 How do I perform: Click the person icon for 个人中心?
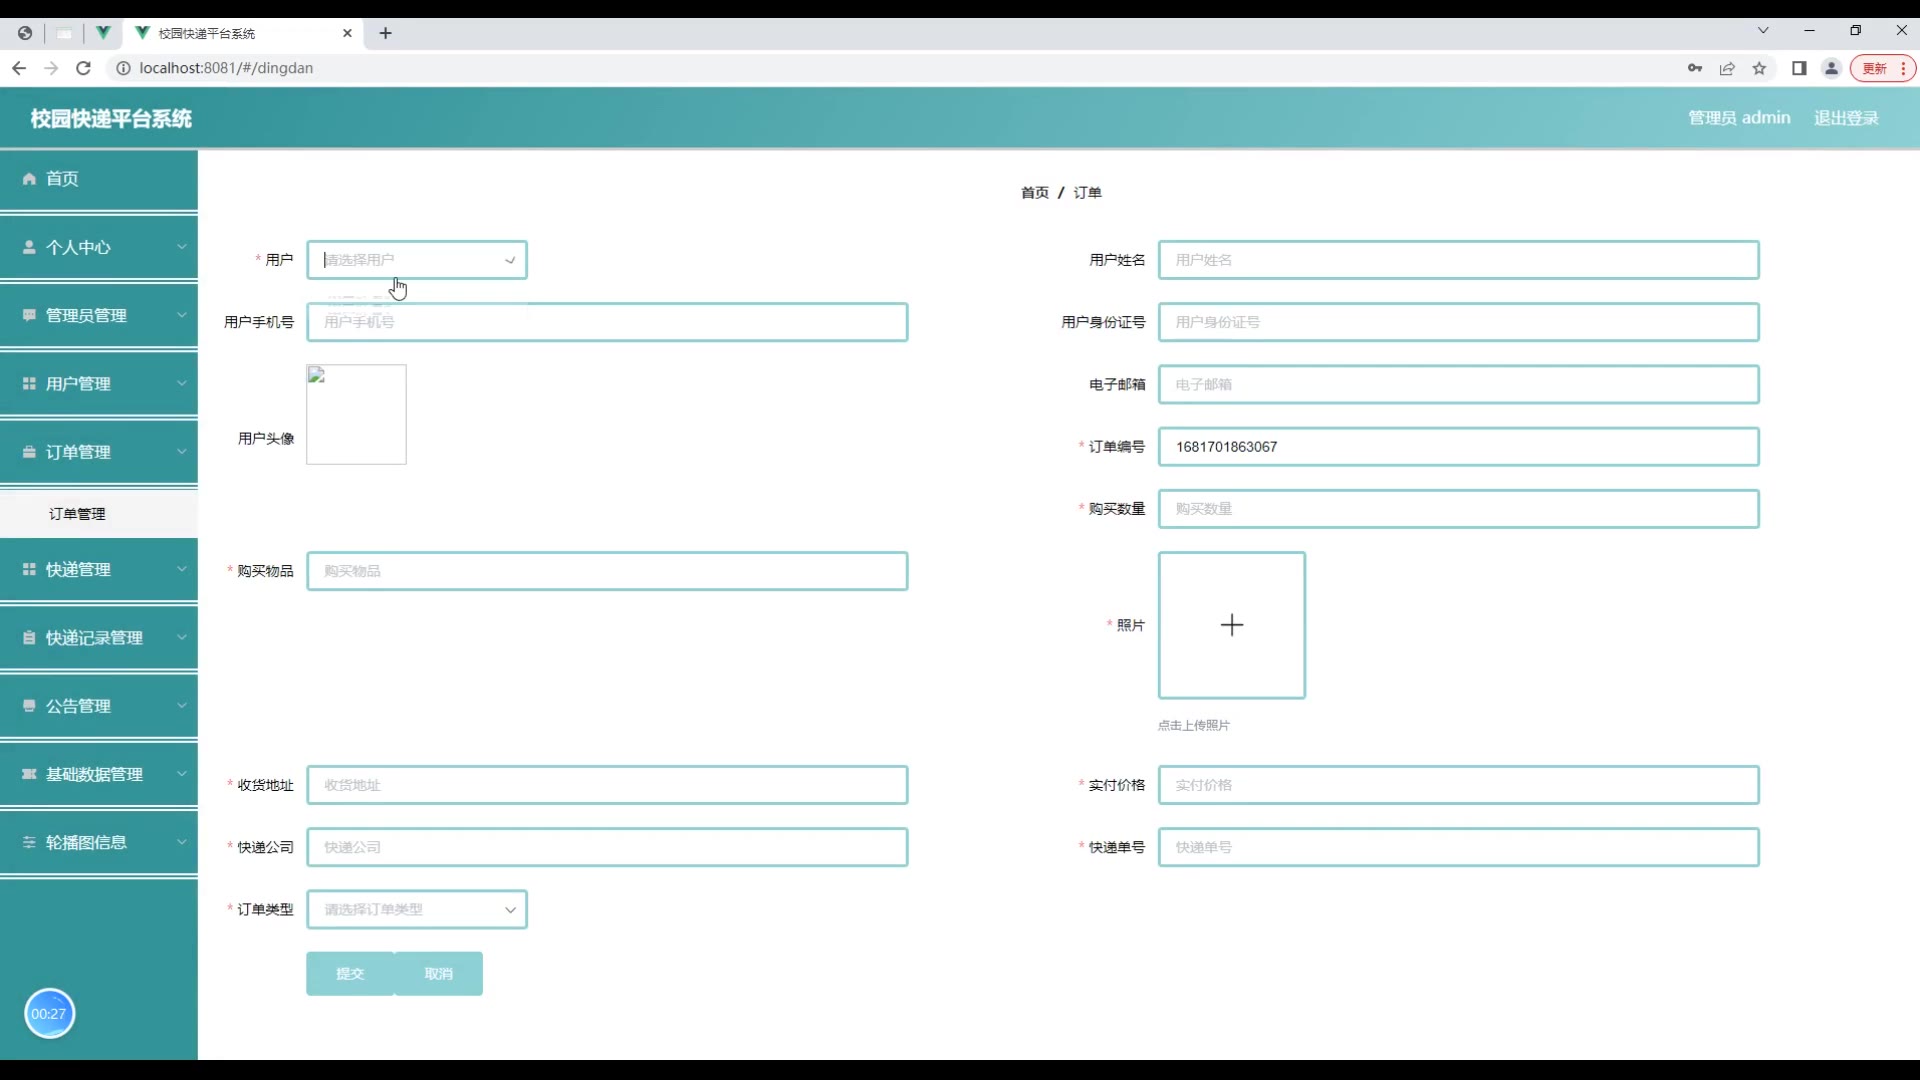[29, 247]
